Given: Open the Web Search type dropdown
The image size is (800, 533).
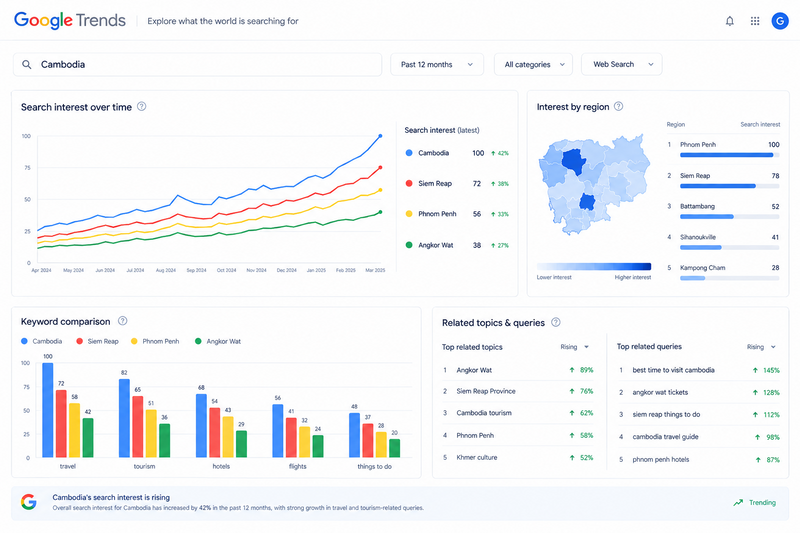Looking at the screenshot, I should (621, 64).
